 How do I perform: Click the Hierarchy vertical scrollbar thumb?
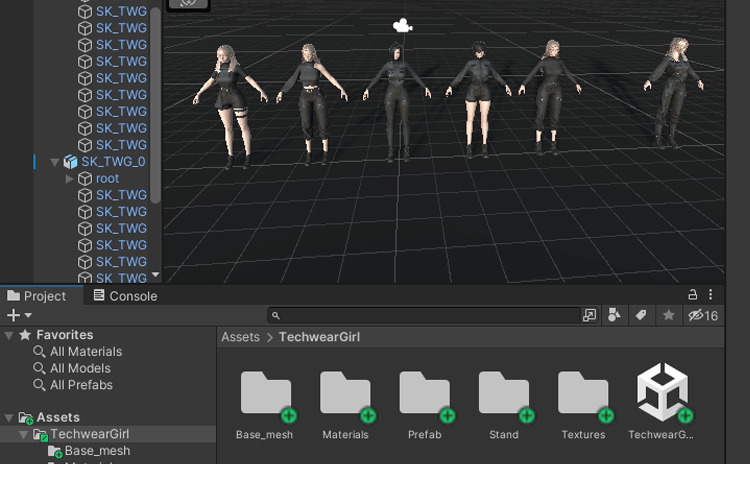click(x=155, y=103)
